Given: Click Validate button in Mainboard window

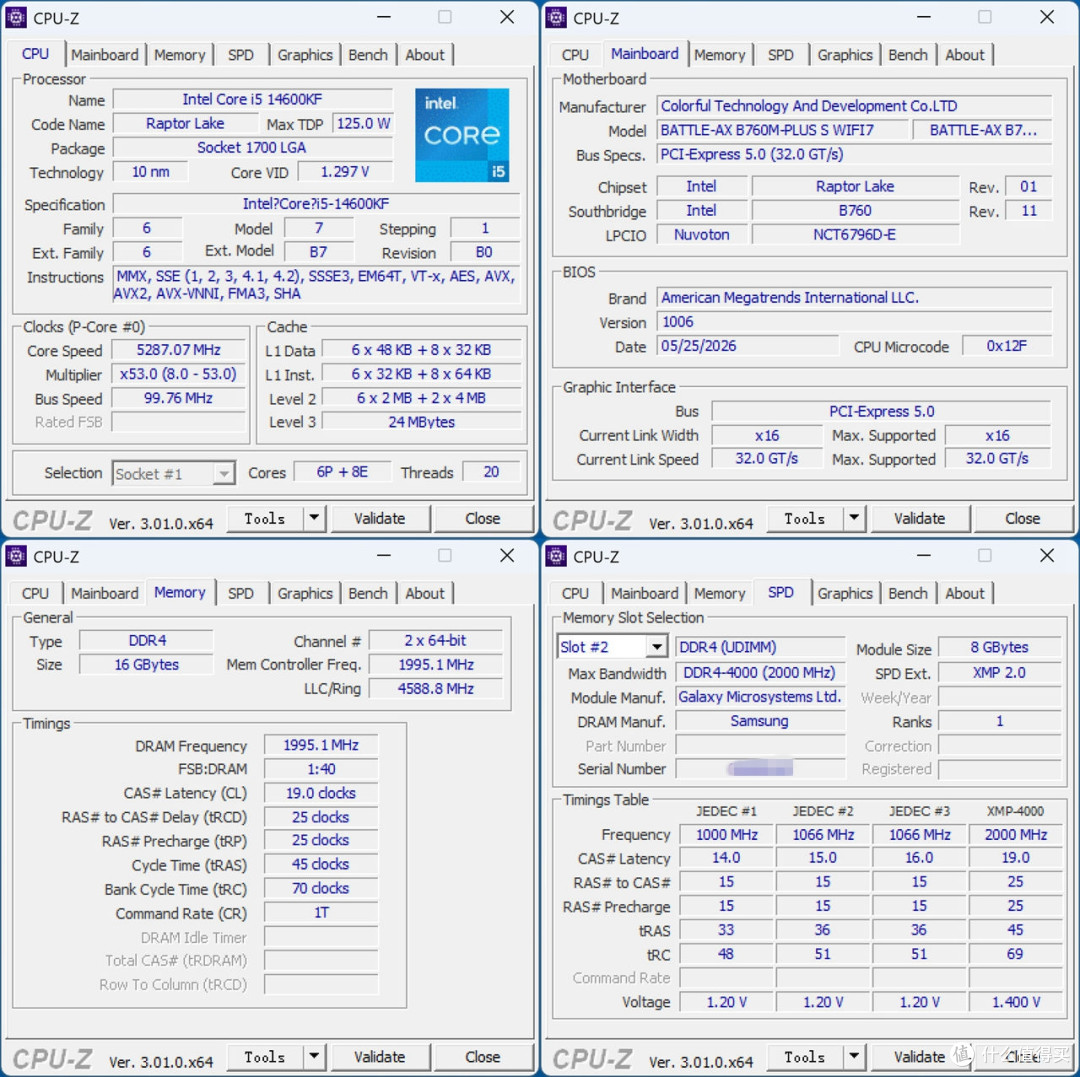Looking at the screenshot, I should click(x=920, y=518).
